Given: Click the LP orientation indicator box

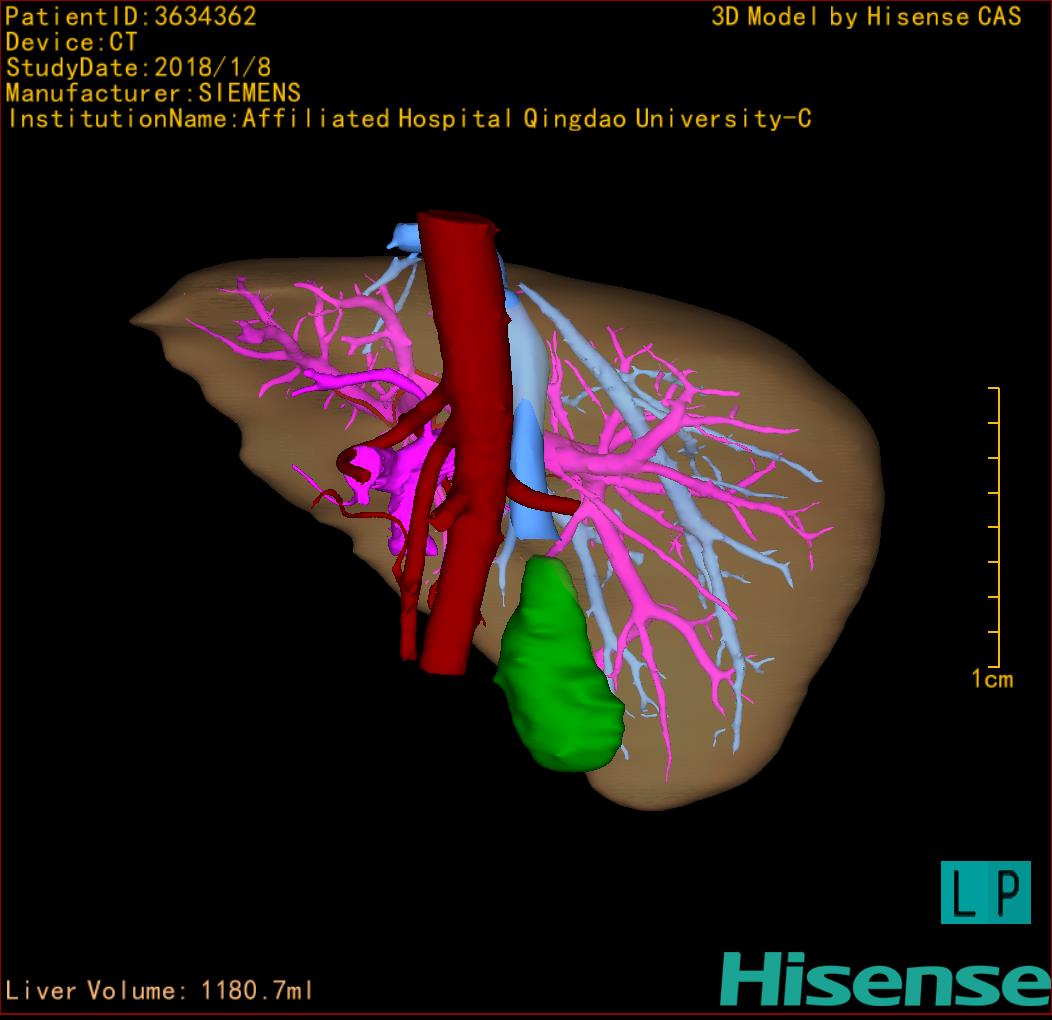Looking at the screenshot, I should (985, 892).
